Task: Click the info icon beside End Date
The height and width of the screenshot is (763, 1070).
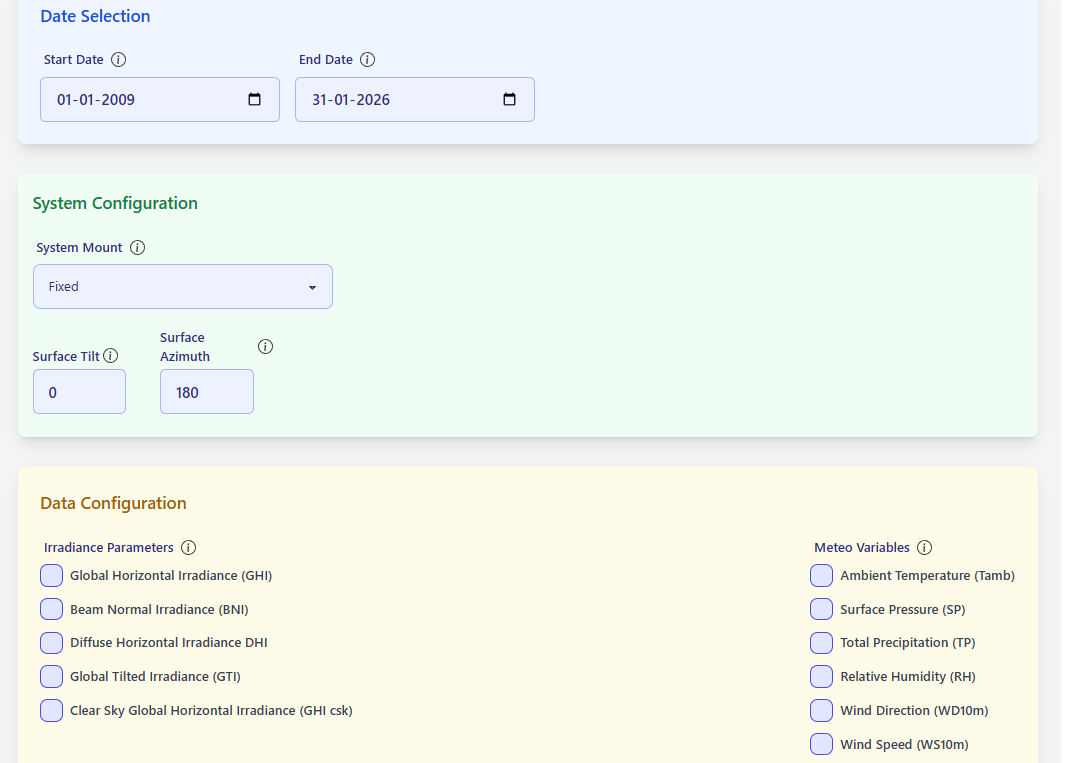Action: [367, 60]
